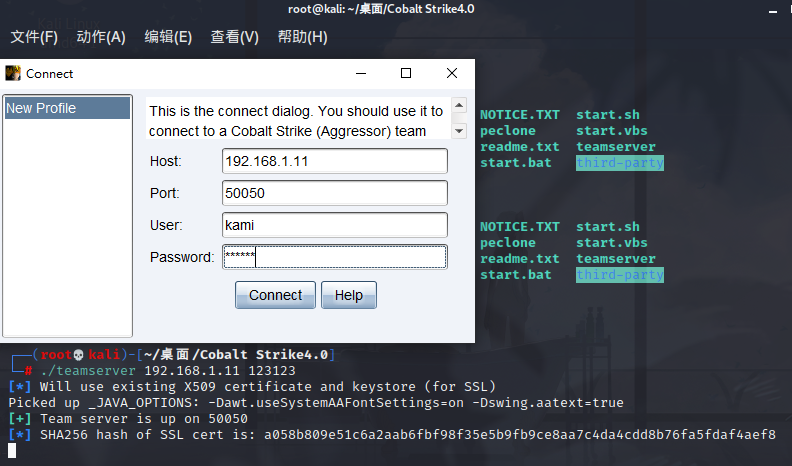The width and height of the screenshot is (792, 466).
Task: Focus the Host input field
Action: click(x=334, y=161)
